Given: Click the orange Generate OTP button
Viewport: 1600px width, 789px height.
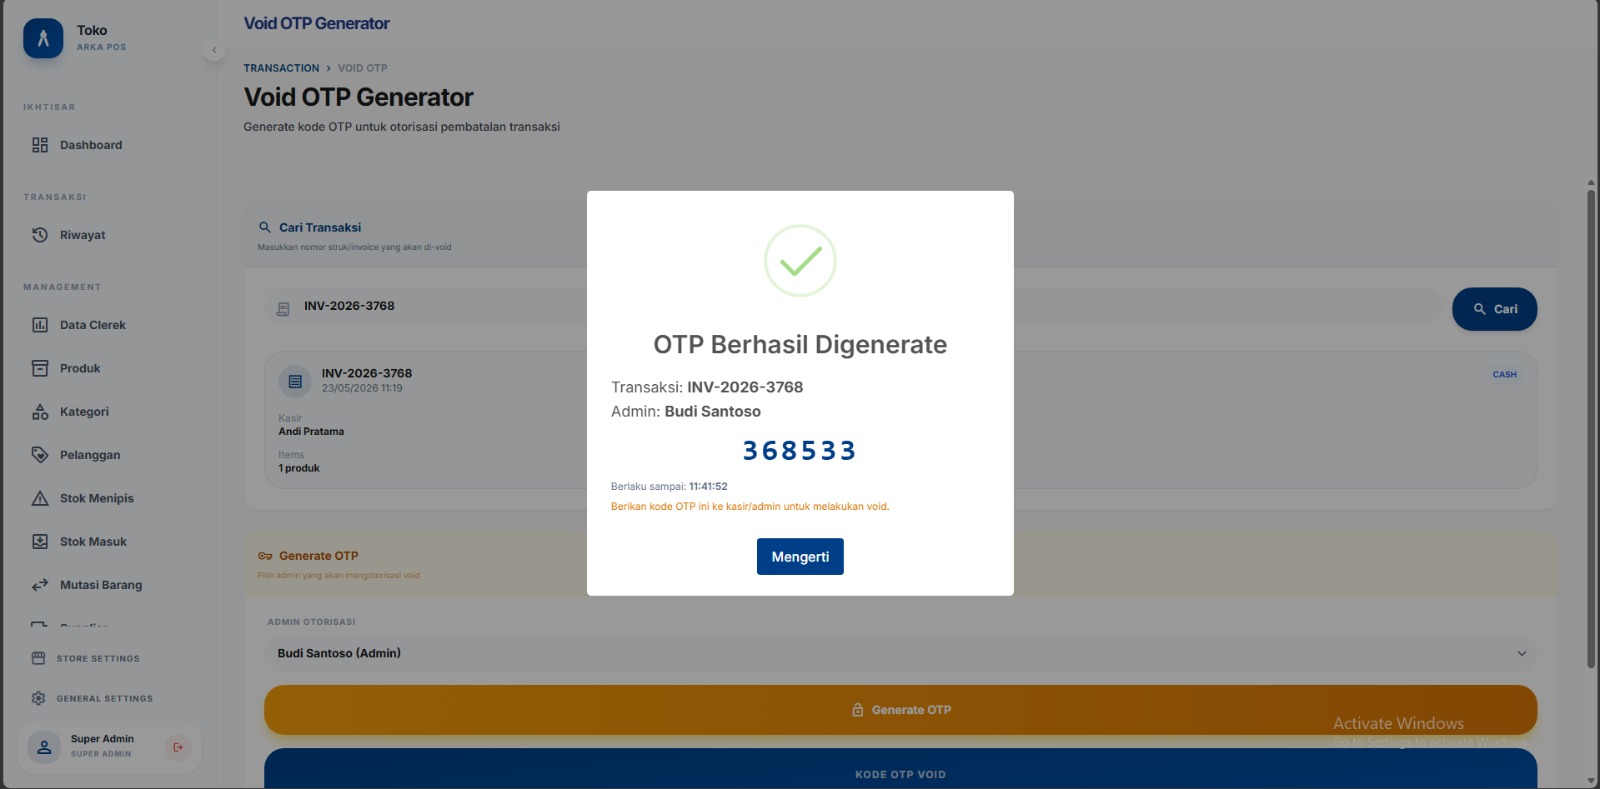Looking at the screenshot, I should (x=900, y=710).
